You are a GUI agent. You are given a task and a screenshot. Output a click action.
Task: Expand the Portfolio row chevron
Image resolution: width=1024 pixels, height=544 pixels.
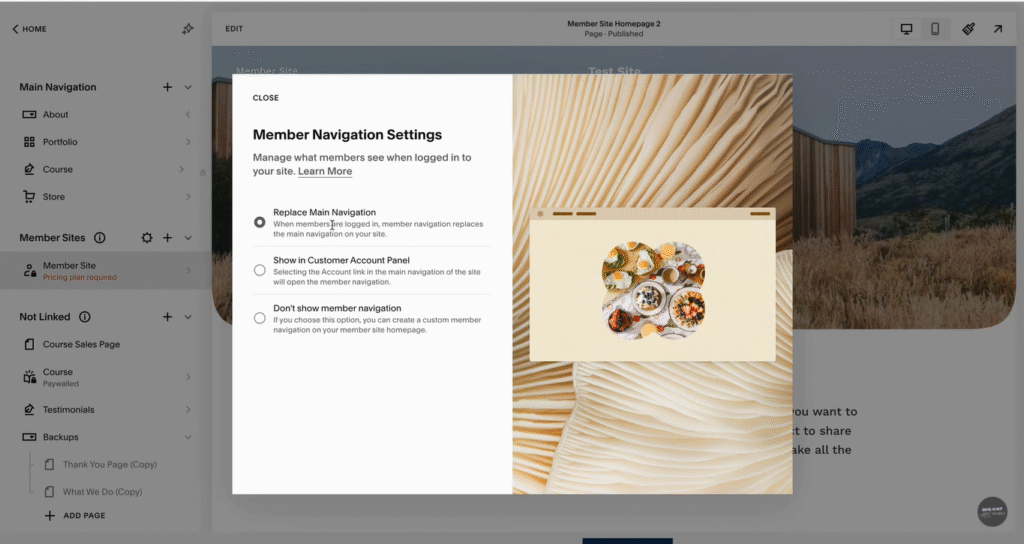tap(188, 142)
